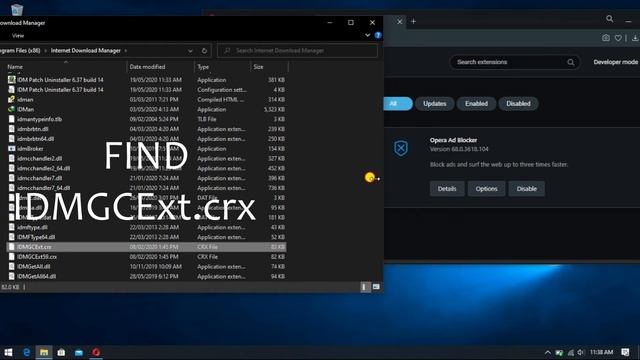Open the Action Center notifications icon
Image resolution: width=640 pixels, height=360 pixels.
coord(625,352)
